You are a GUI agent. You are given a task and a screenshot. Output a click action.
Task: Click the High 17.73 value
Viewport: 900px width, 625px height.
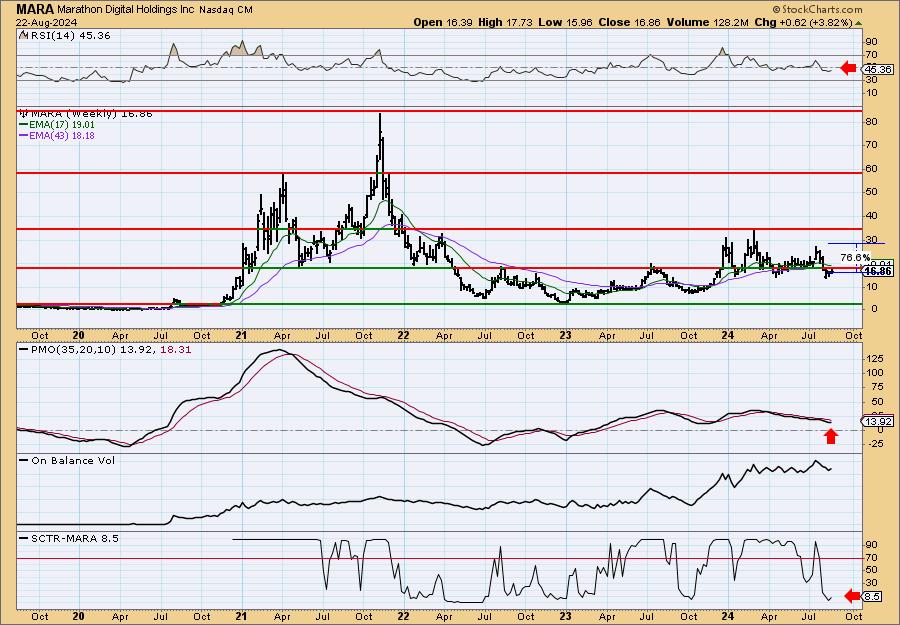pos(505,22)
